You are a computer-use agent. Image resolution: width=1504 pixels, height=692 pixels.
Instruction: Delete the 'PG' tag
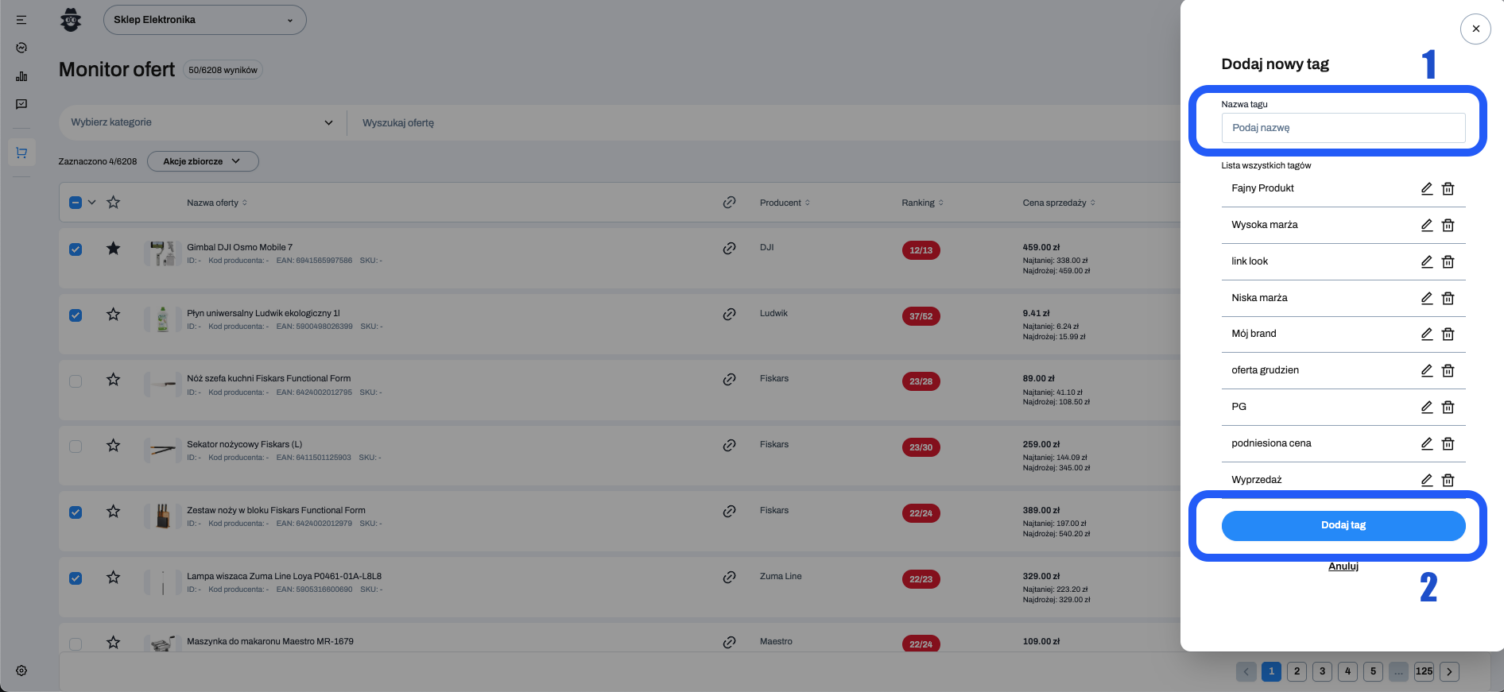coord(1447,407)
